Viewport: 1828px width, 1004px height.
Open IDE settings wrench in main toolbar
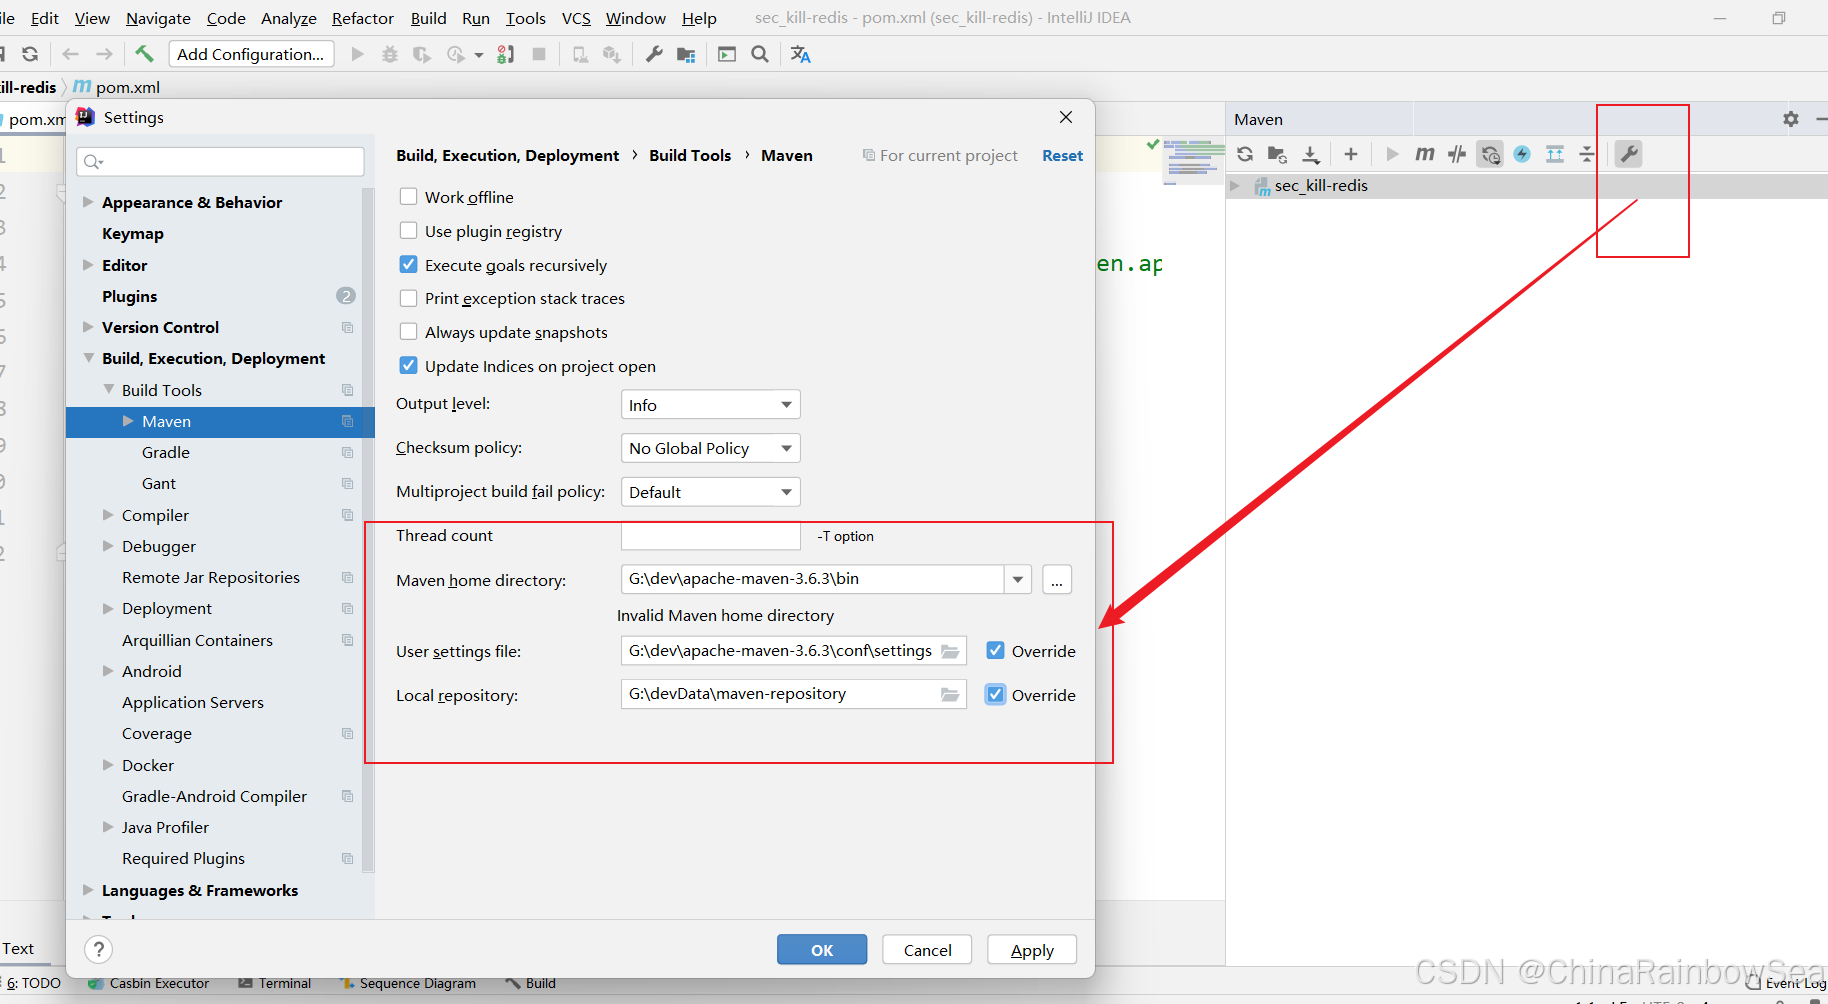coord(654,54)
